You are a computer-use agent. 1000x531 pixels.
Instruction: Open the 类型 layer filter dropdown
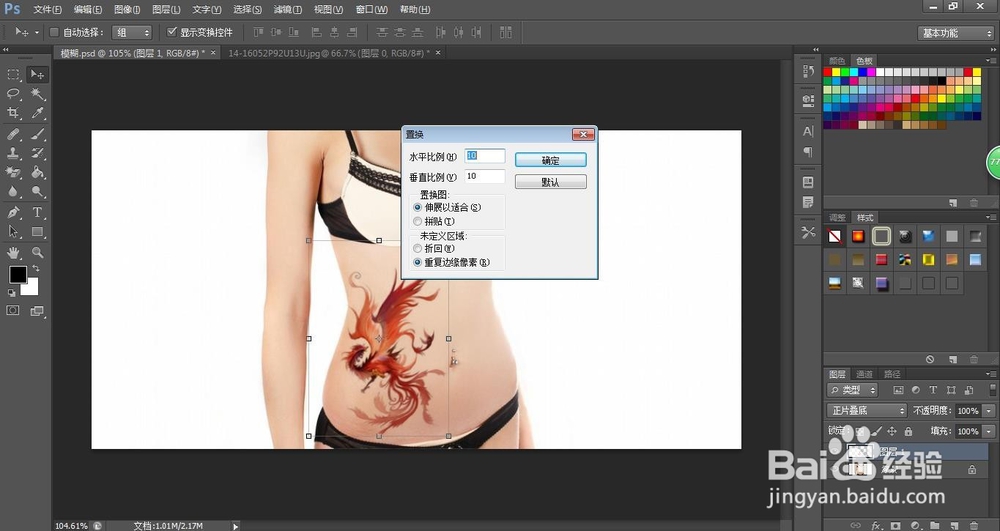tap(852, 389)
